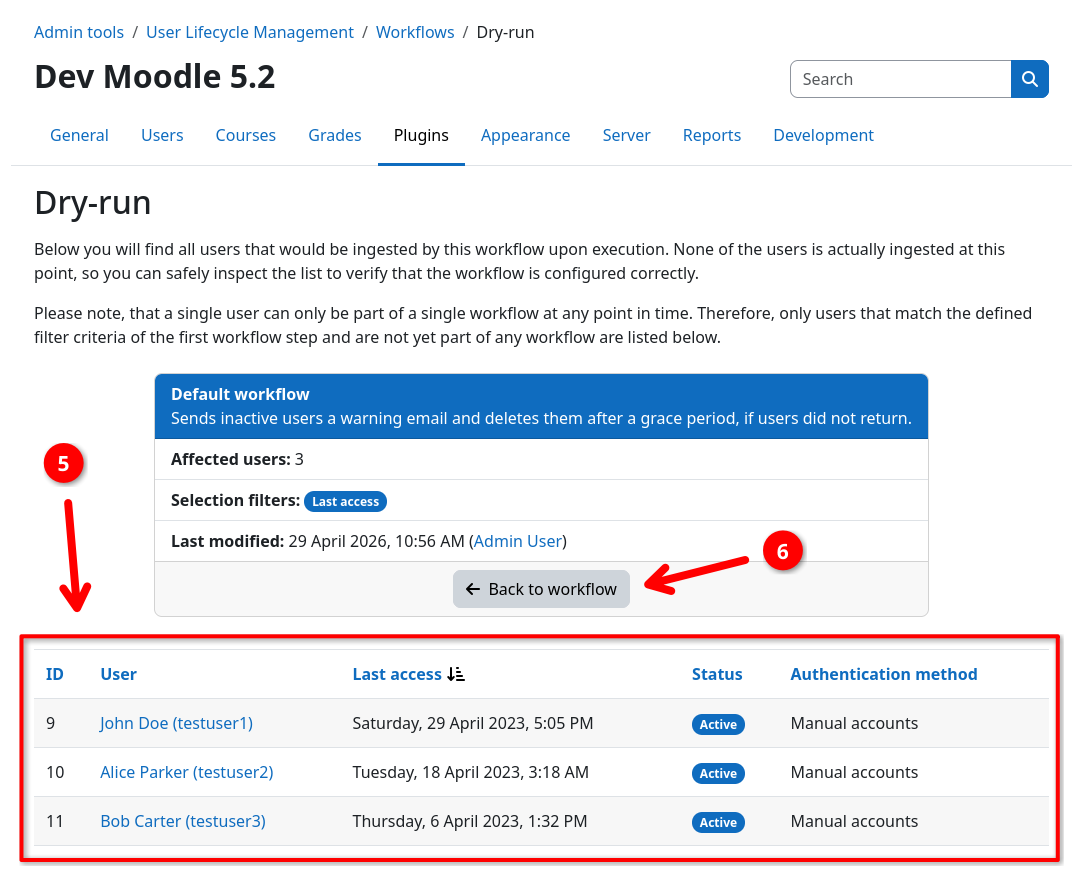Image resolution: width=1083 pixels, height=872 pixels.
Task: Sort the table by the User column
Action: 118,674
